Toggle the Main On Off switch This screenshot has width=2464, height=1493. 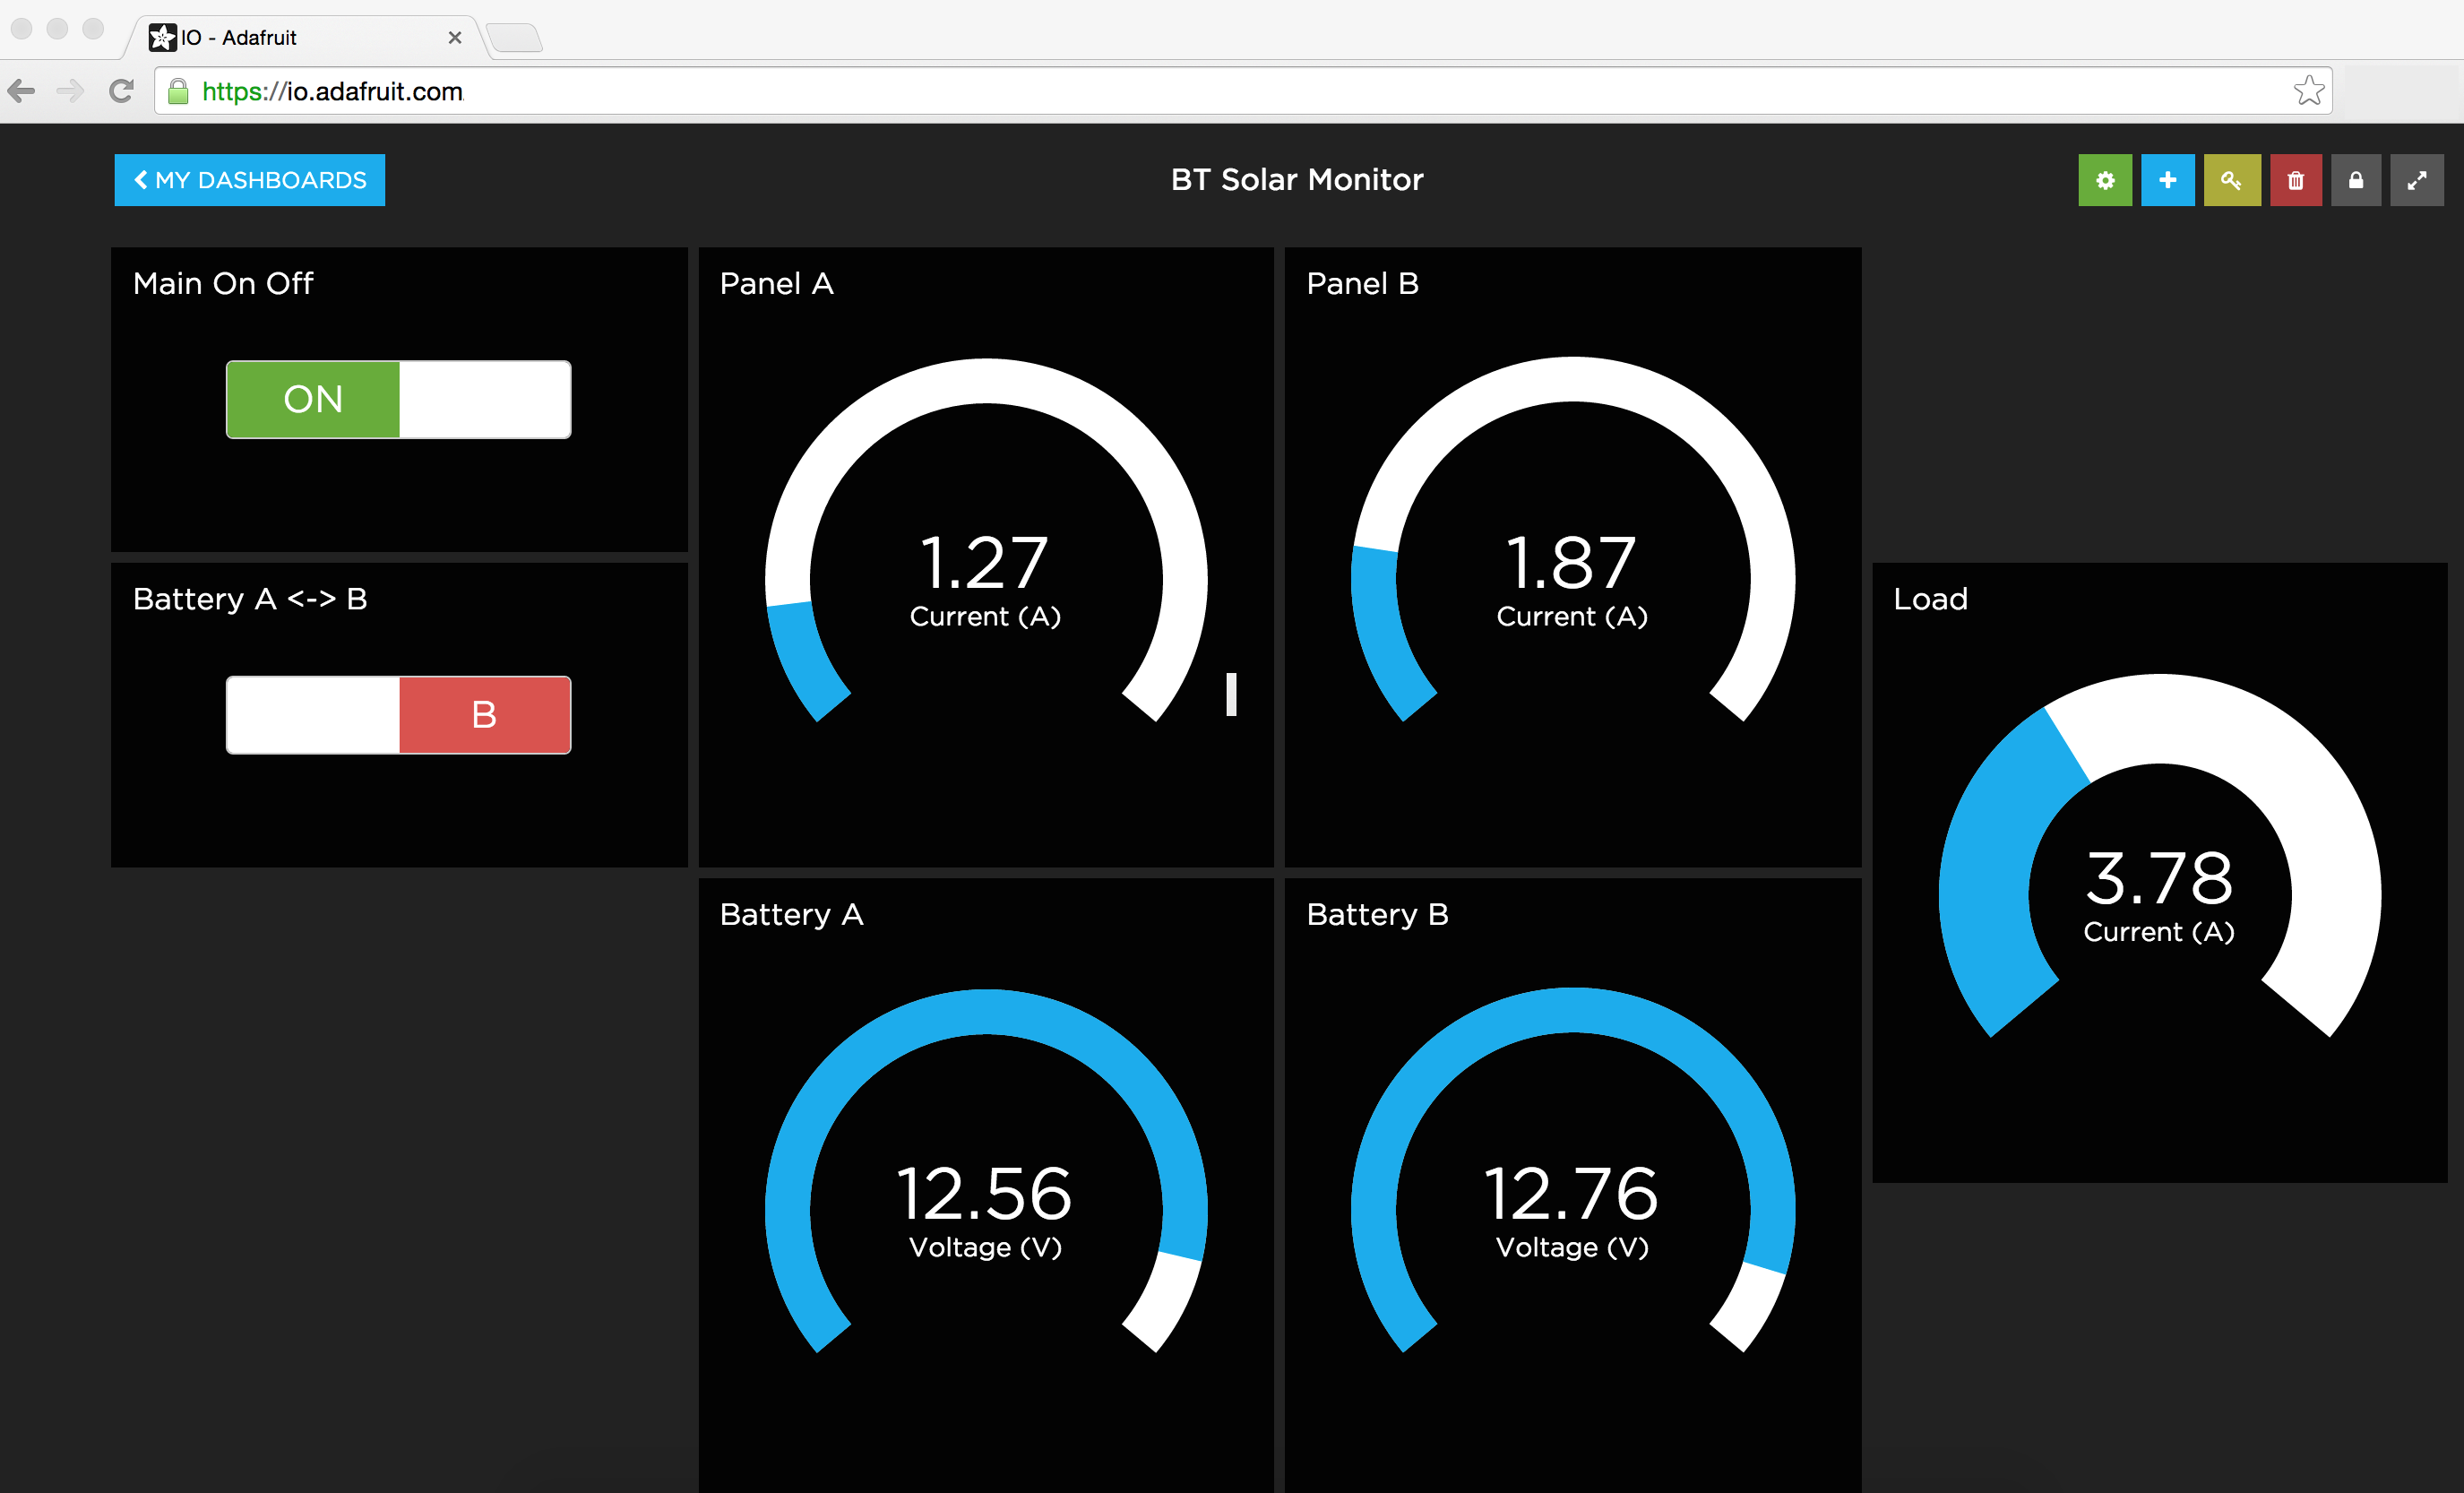point(399,399)
